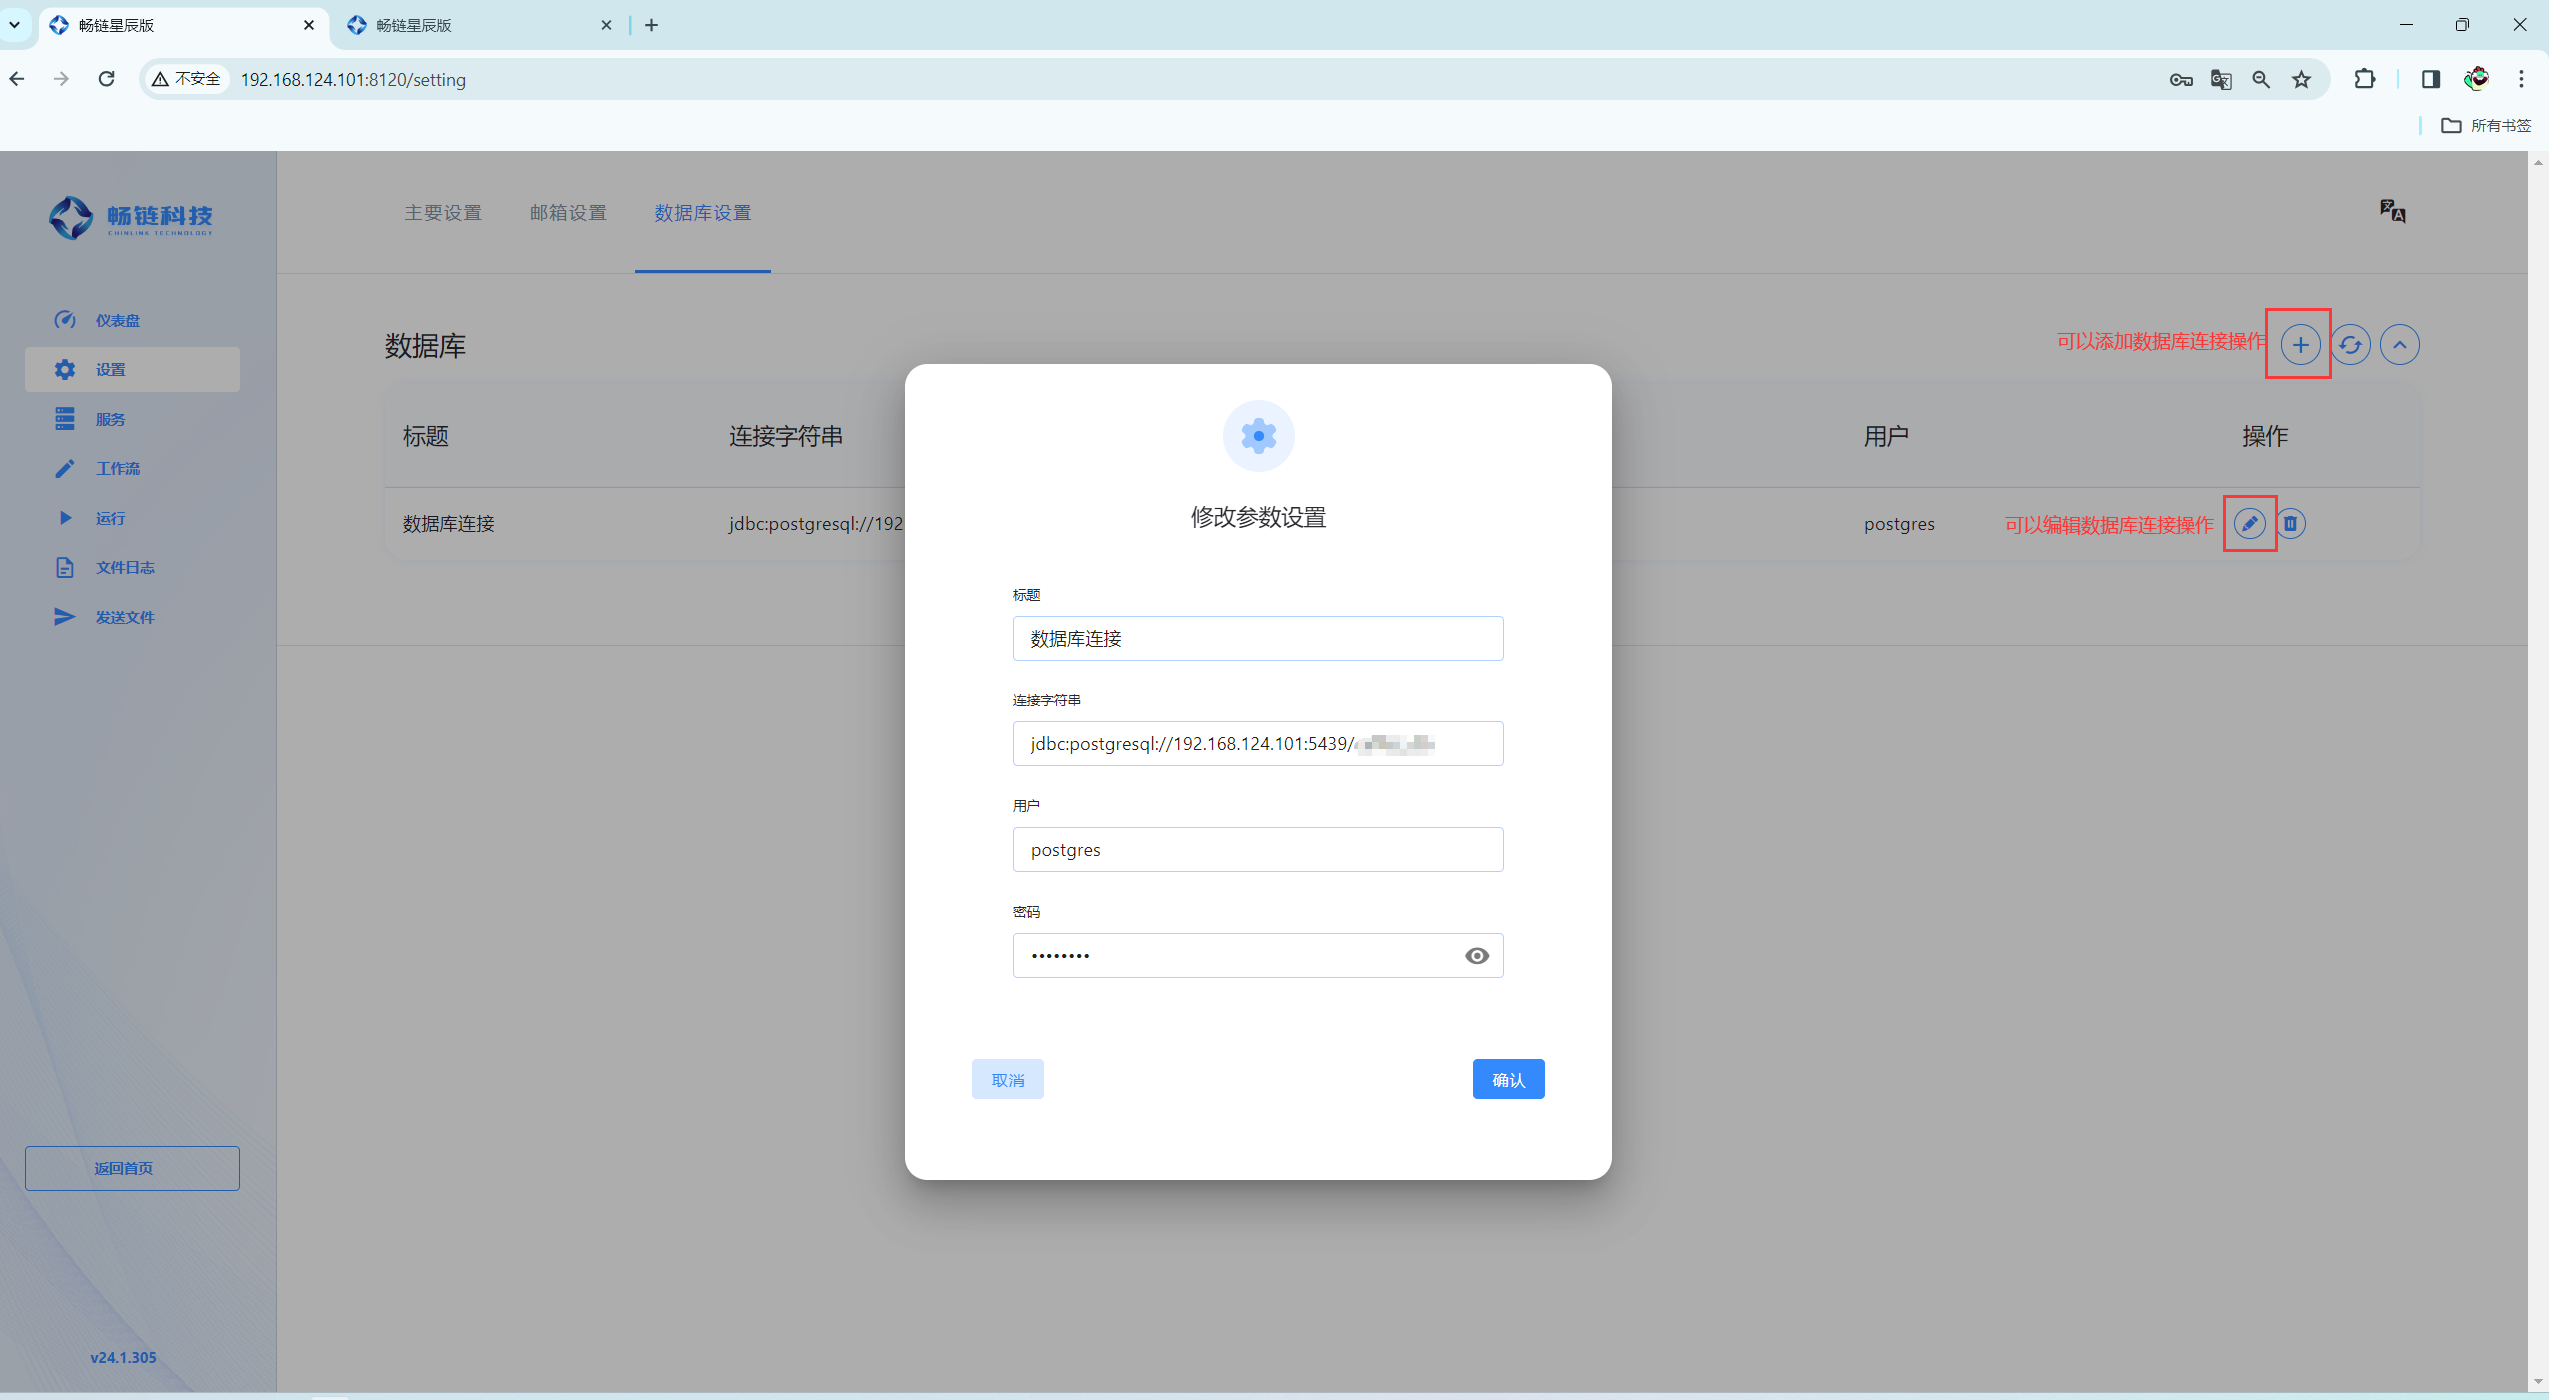Open the 发送文件 send file sidebar item

tap(124, 617)
